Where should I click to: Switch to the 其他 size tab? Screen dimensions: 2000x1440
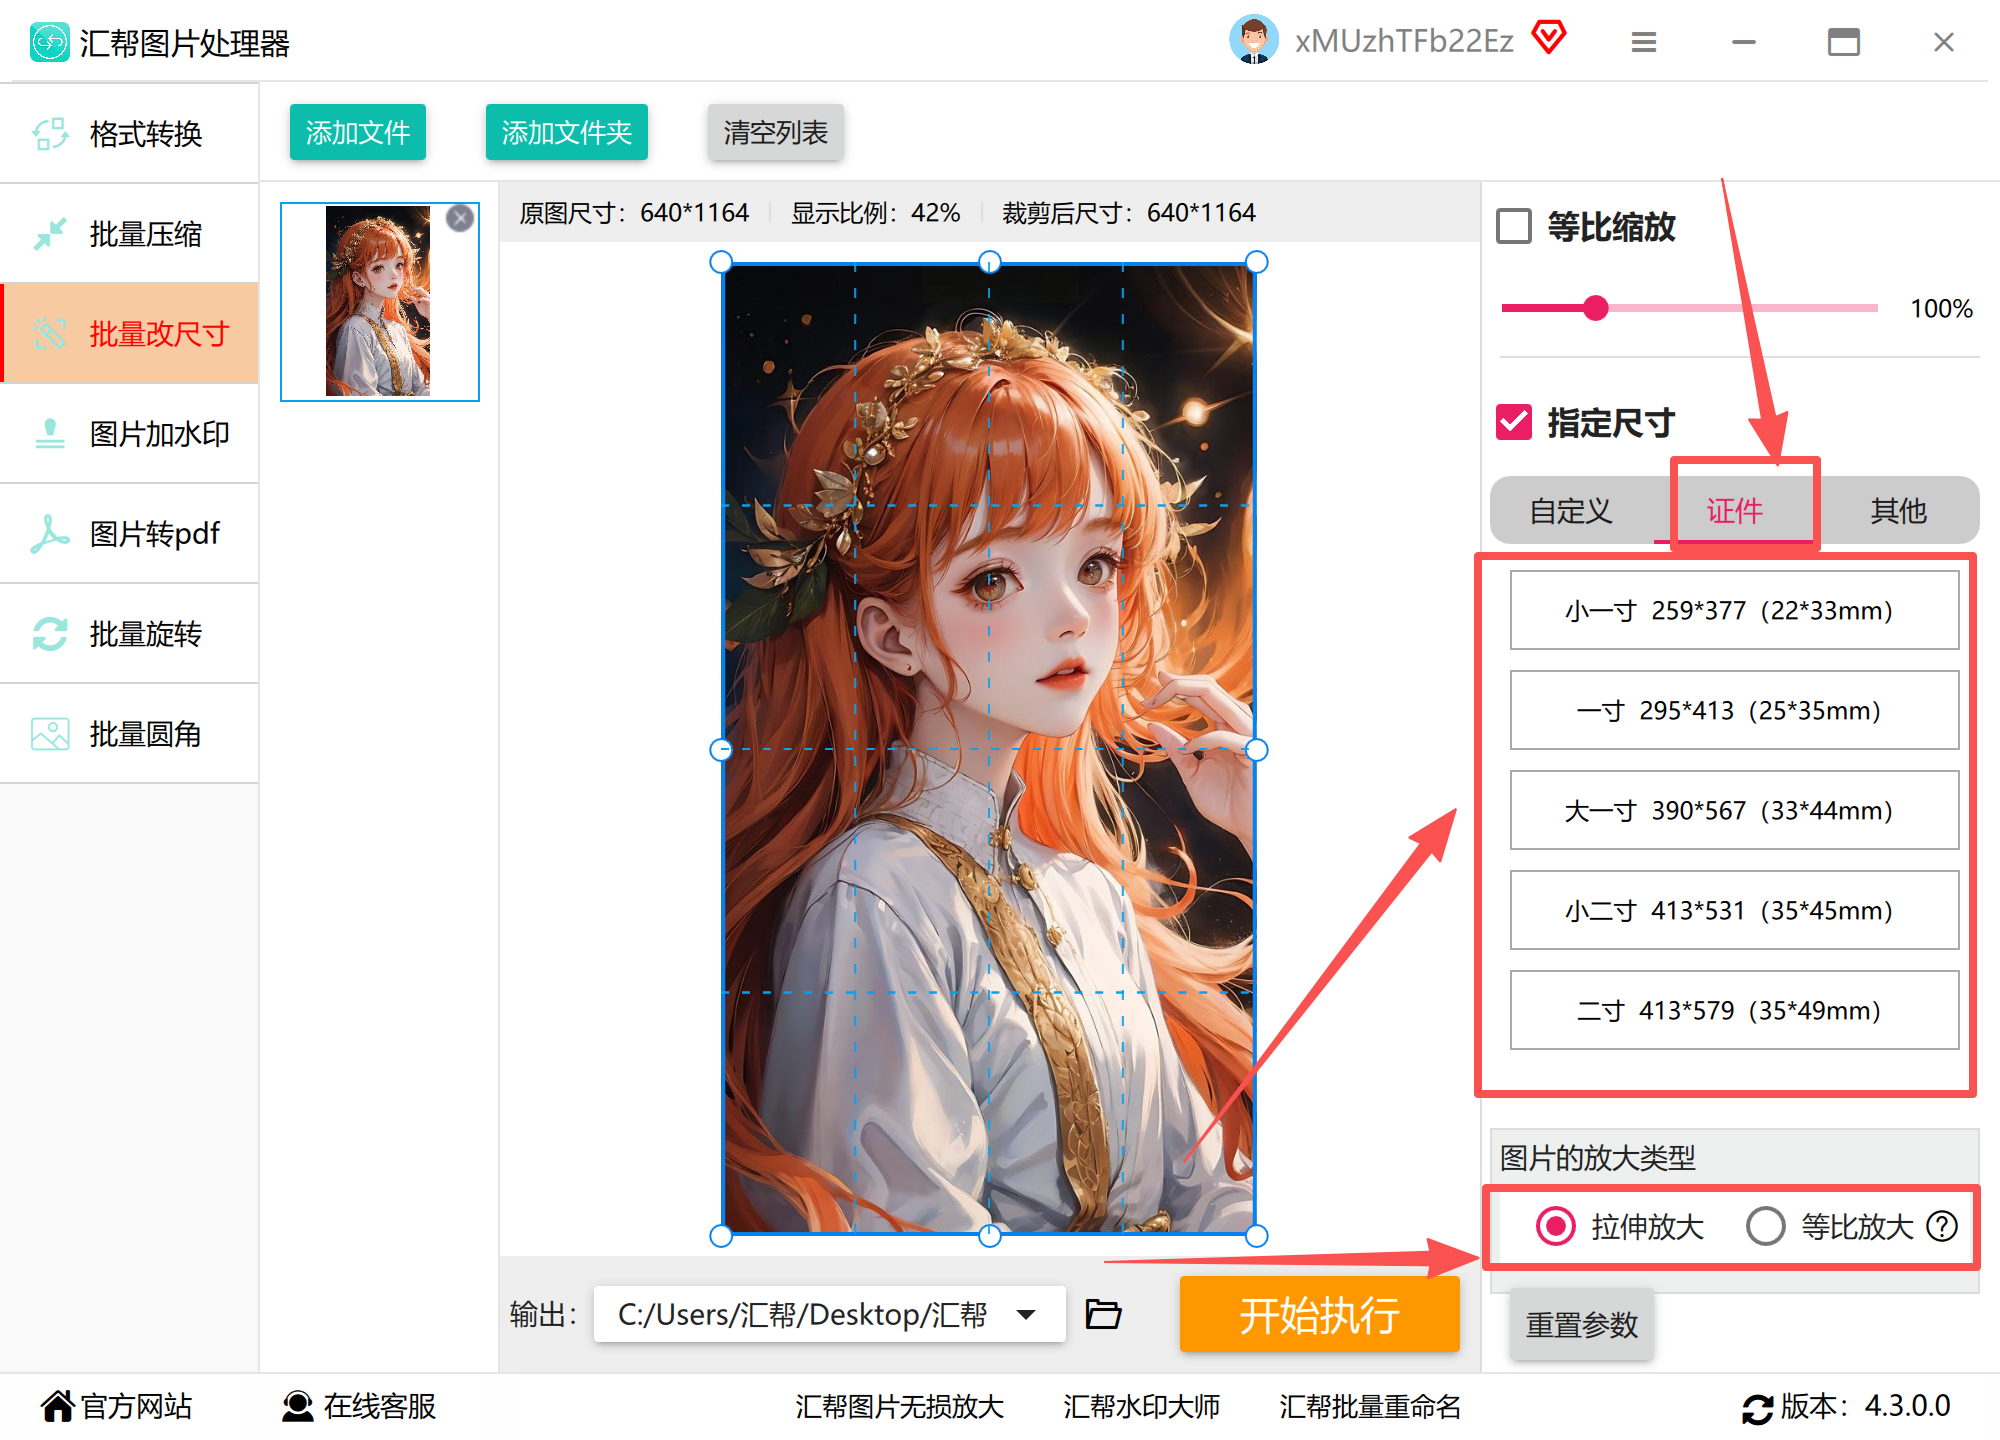click(x=1897, y=511)
